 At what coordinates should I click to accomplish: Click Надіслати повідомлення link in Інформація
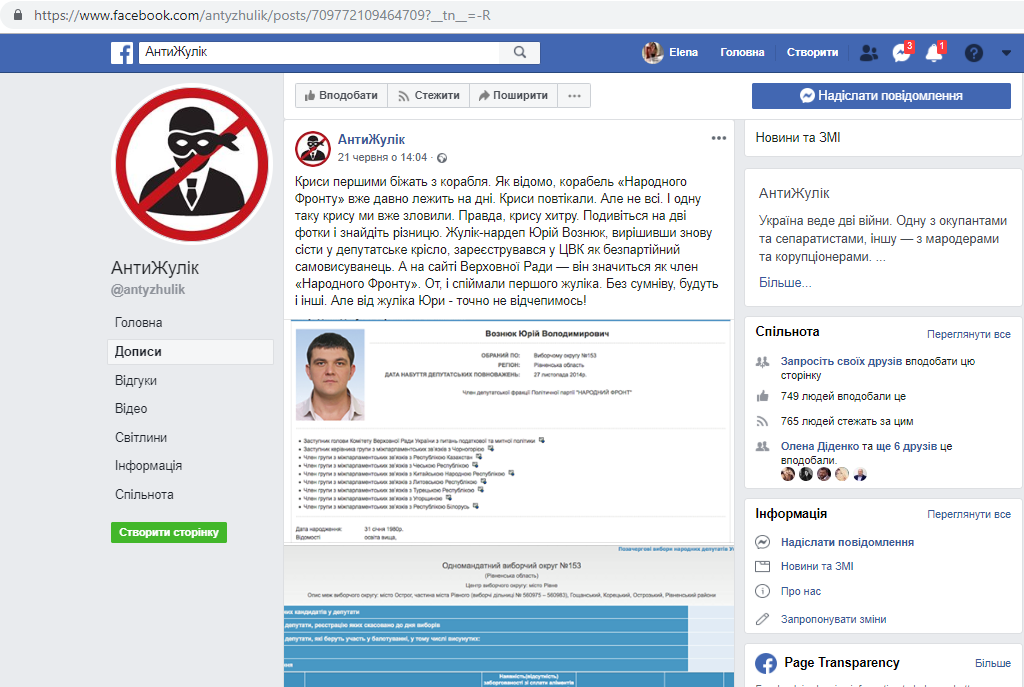[x=847, y=542]
